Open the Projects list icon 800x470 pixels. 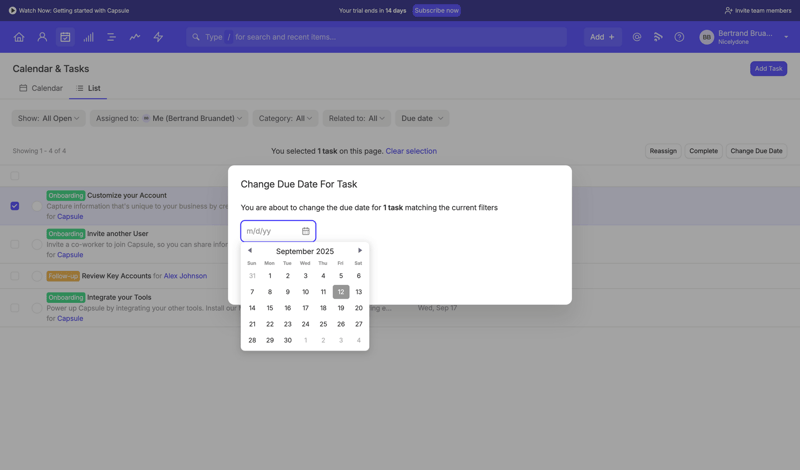[x=111, y=37]
